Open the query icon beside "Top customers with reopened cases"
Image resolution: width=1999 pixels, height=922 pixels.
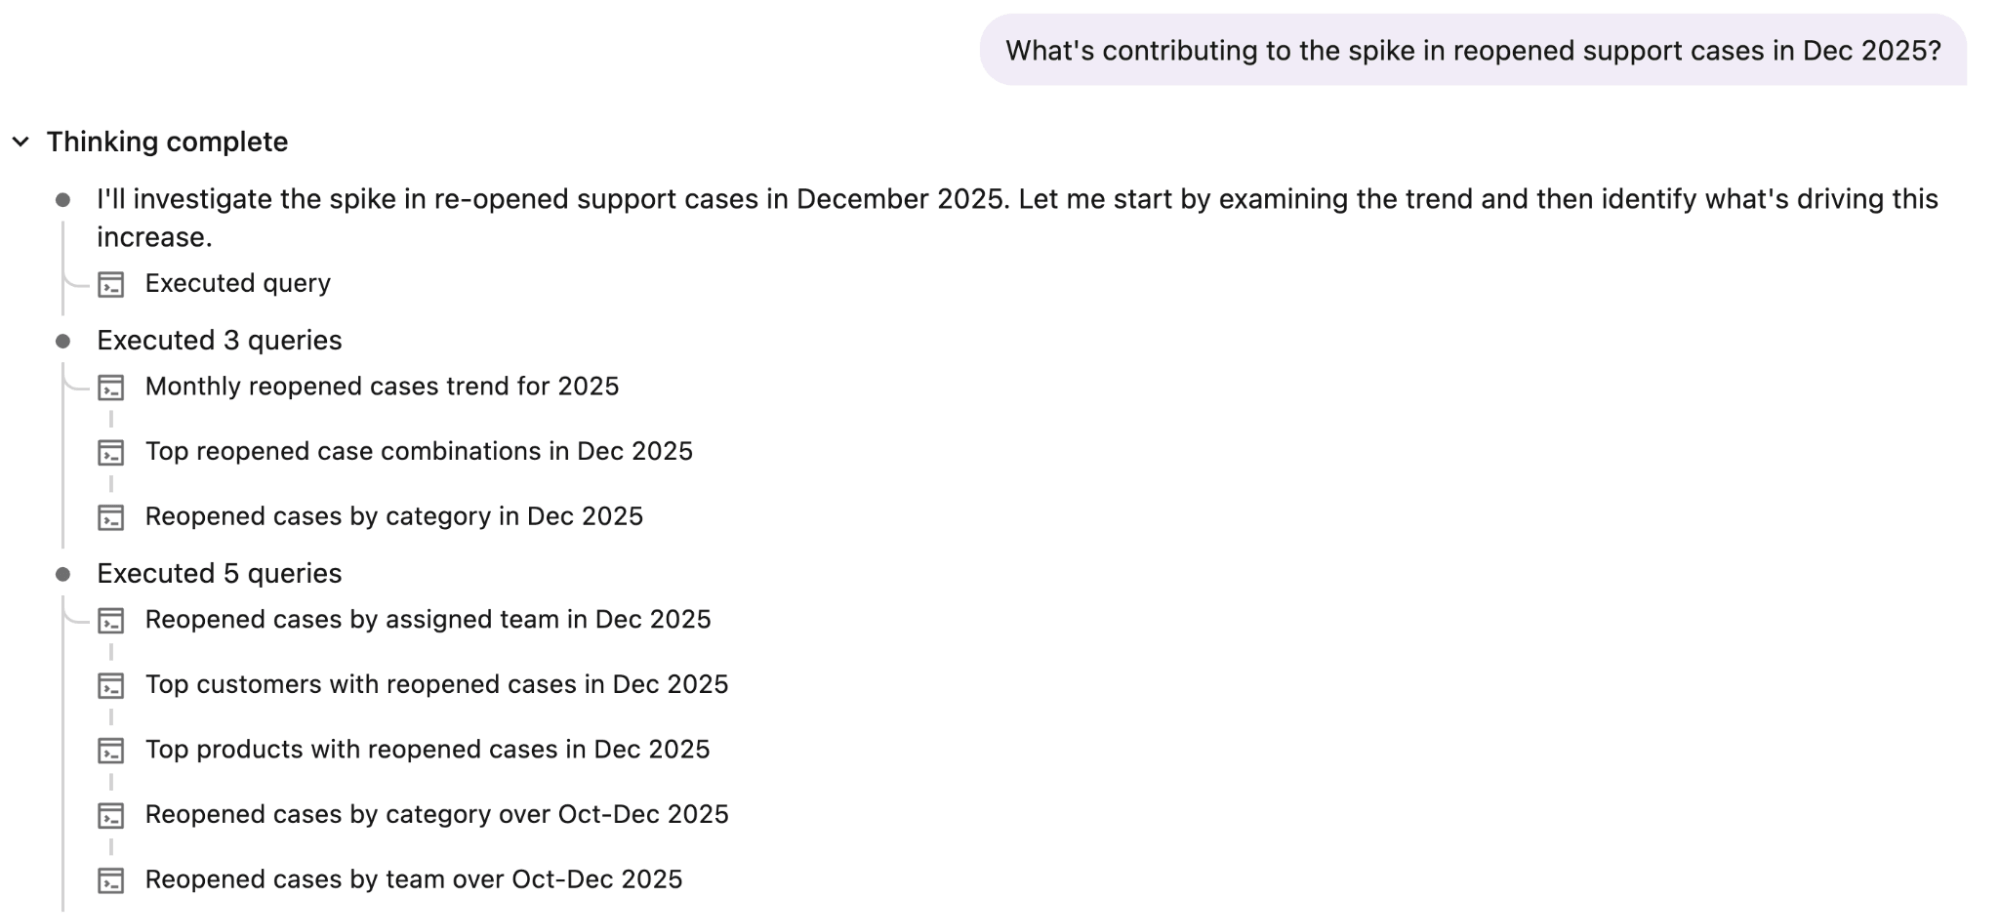[111, 686]
